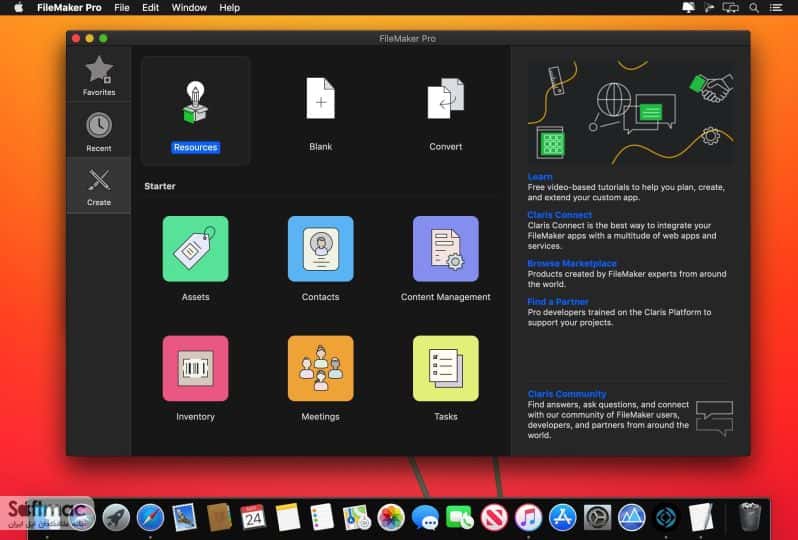The image size is (798, 540).
Task: Open the File menu
Action: click(122, 8)
